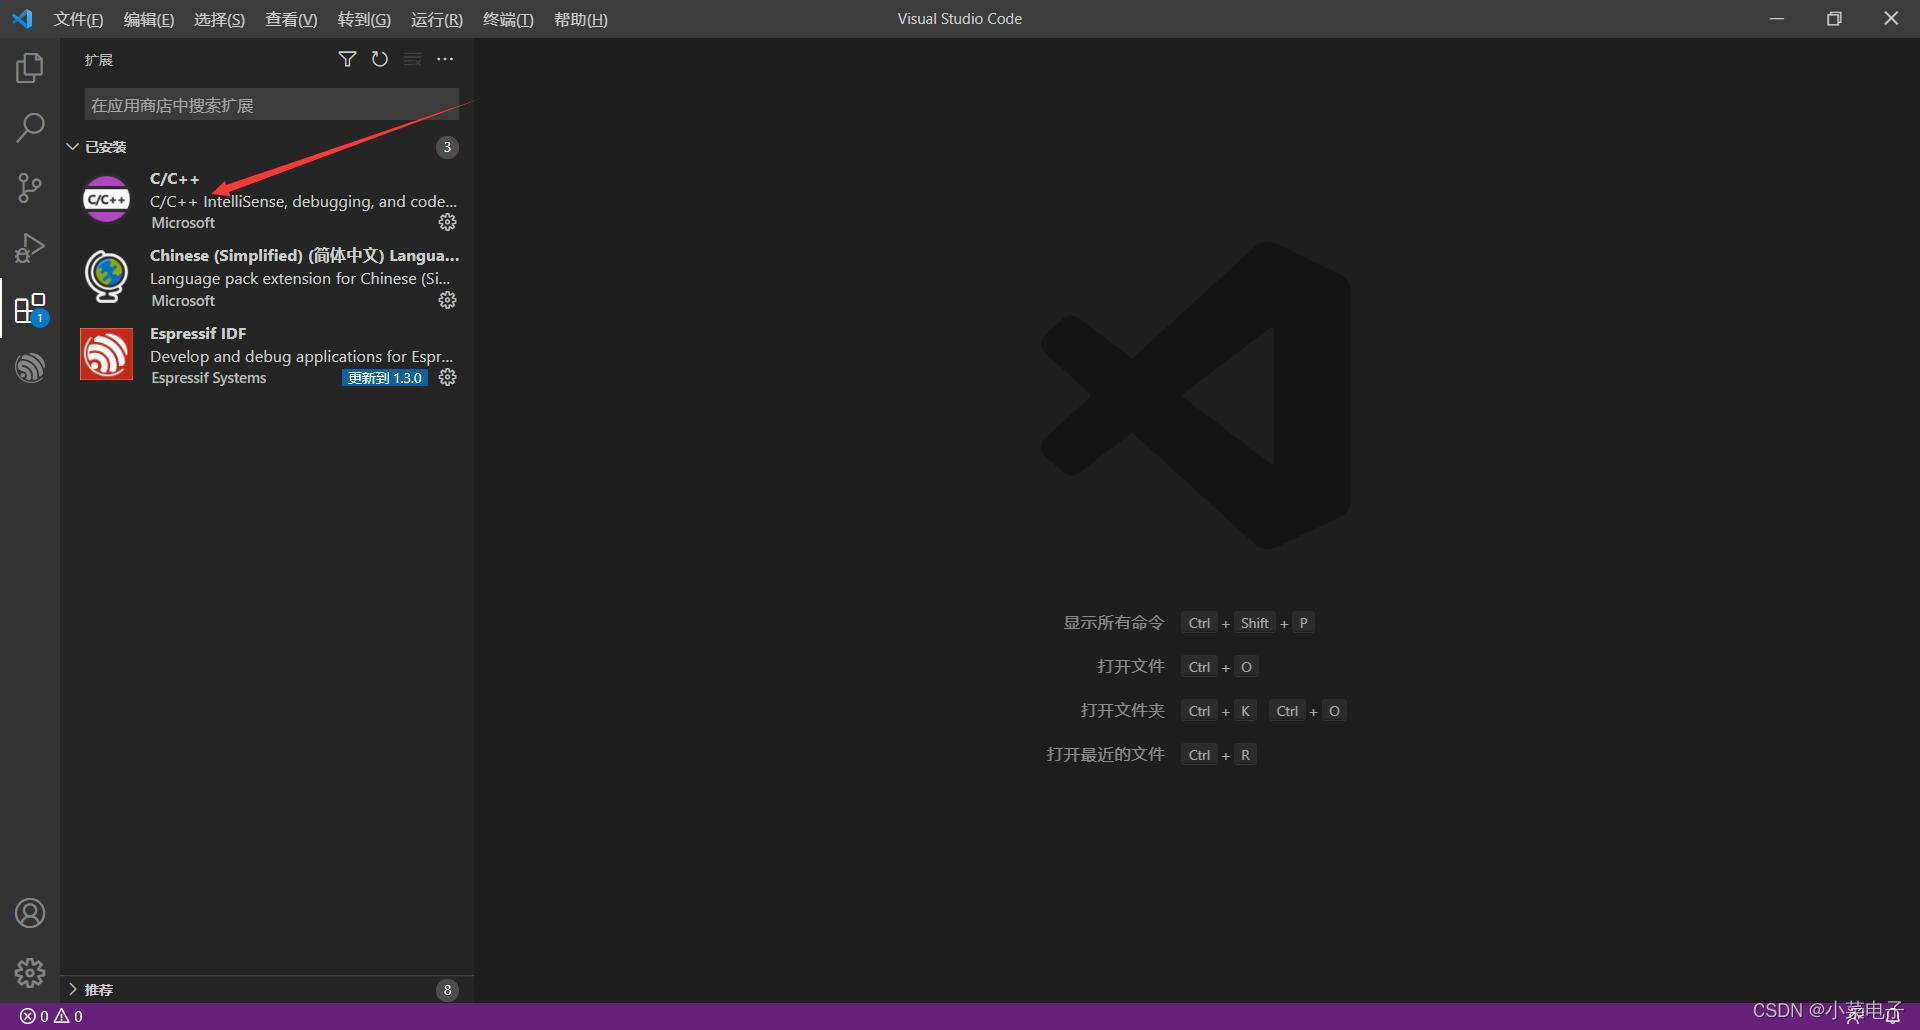
Task: Open the Accounts menu icon
Action: (30, 913)
